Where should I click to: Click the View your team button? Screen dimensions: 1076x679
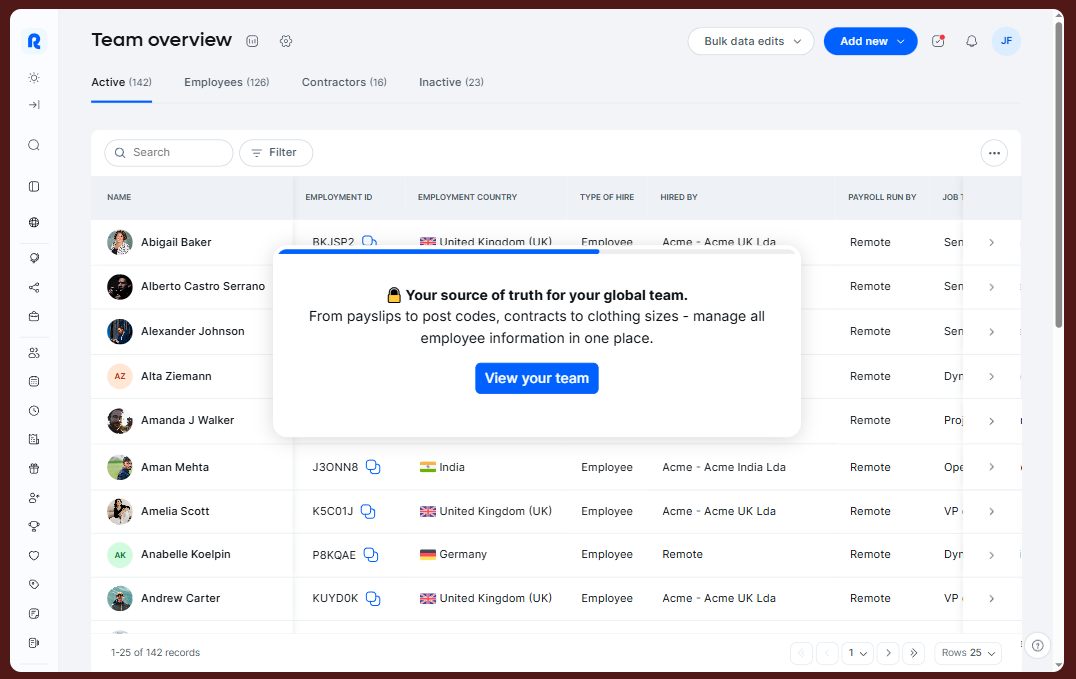pos(536,378)
